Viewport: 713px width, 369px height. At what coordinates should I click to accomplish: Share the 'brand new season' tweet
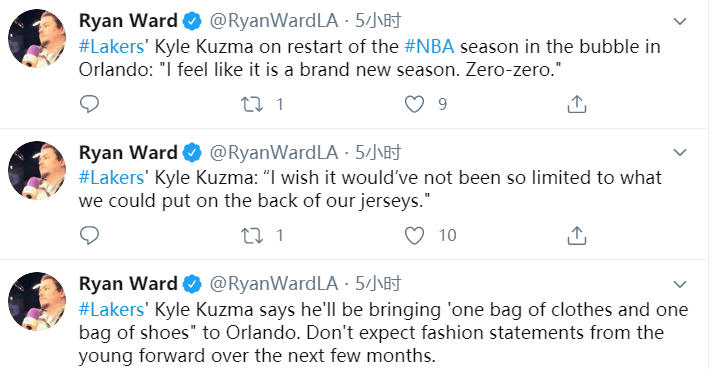[577, 104]
